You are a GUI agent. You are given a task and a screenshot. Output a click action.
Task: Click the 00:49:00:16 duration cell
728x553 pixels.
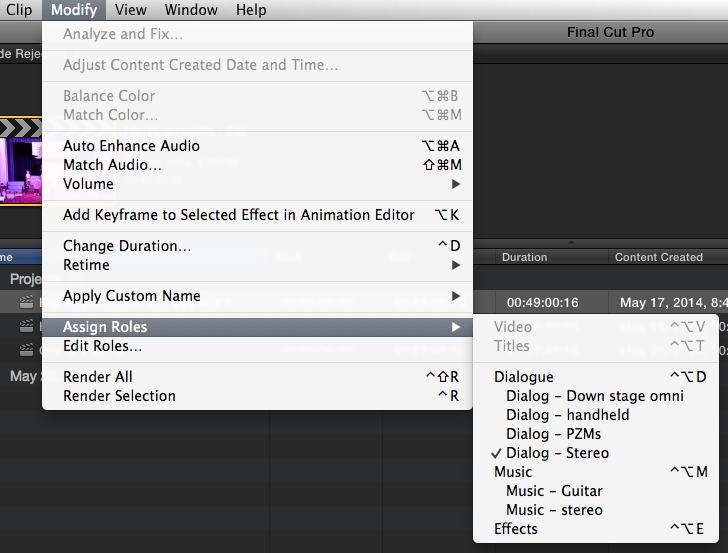[x=542, y=303]
